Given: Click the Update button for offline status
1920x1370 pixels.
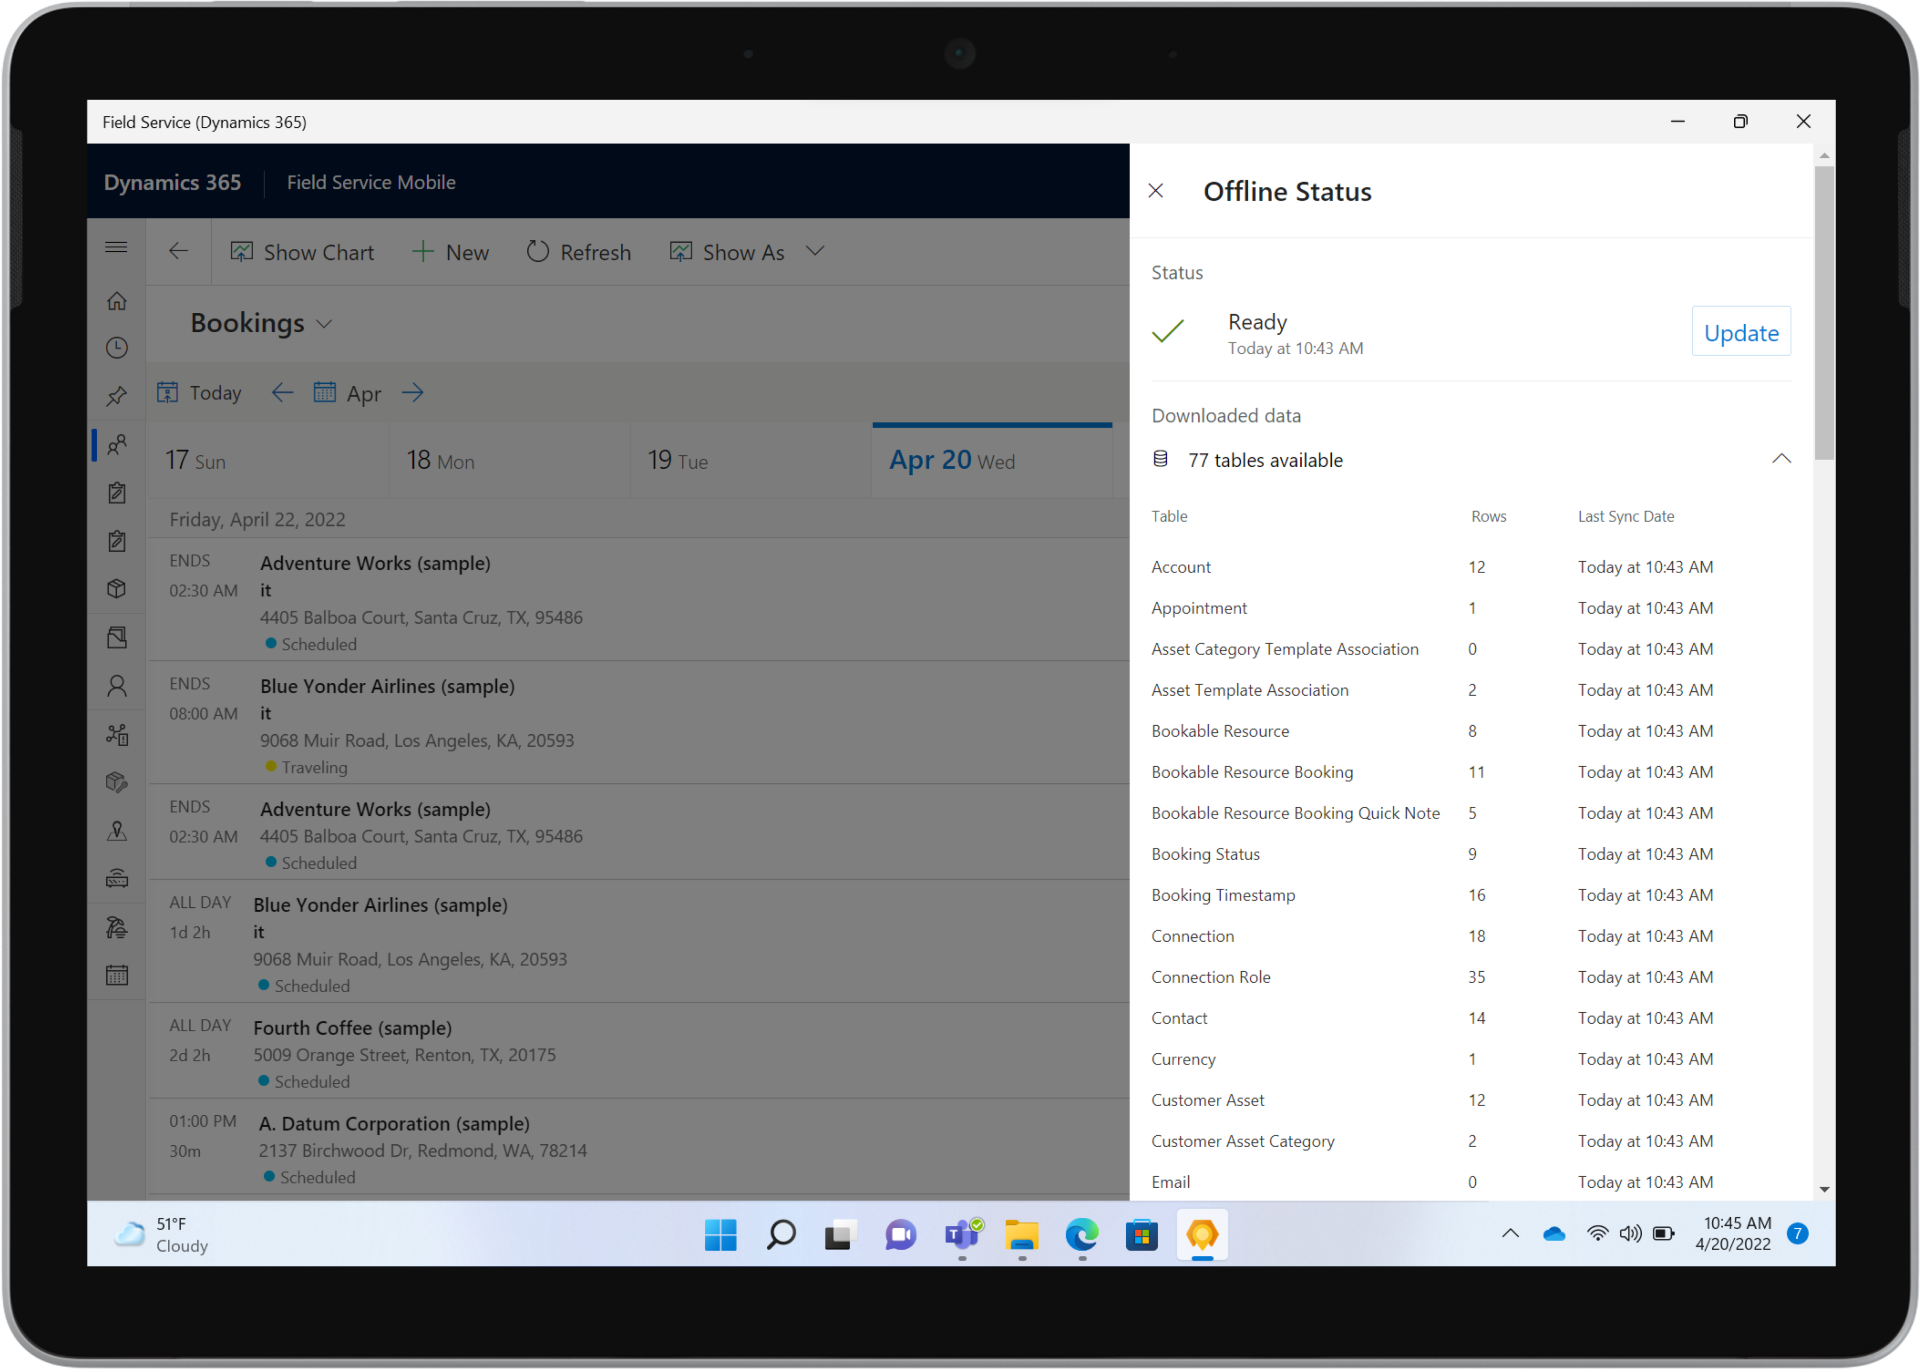Looking at the screenshot, I should (x=1740, y=331).
